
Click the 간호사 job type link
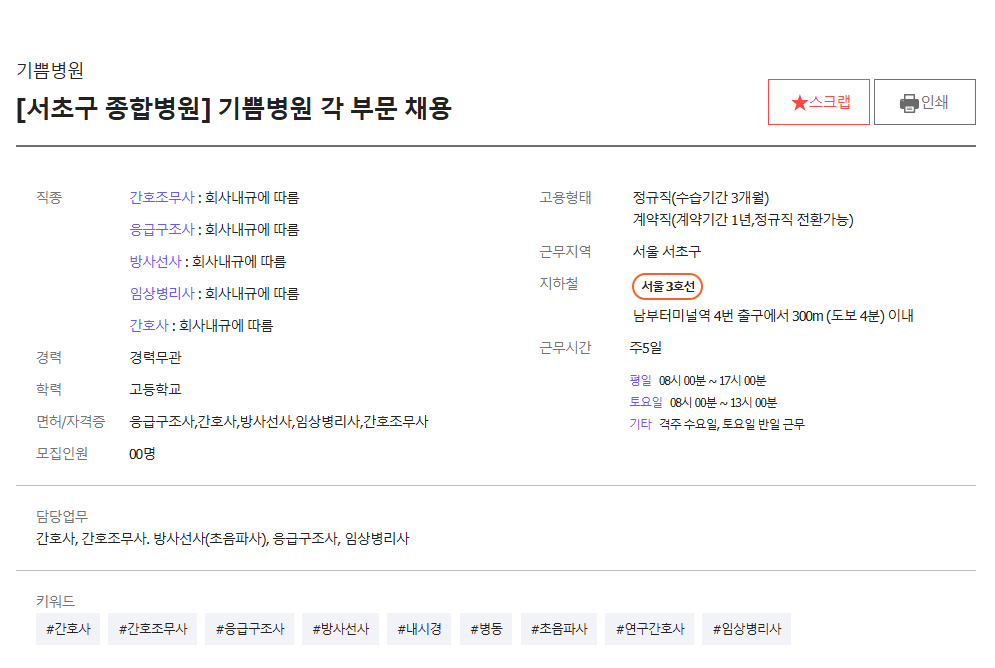149,325
